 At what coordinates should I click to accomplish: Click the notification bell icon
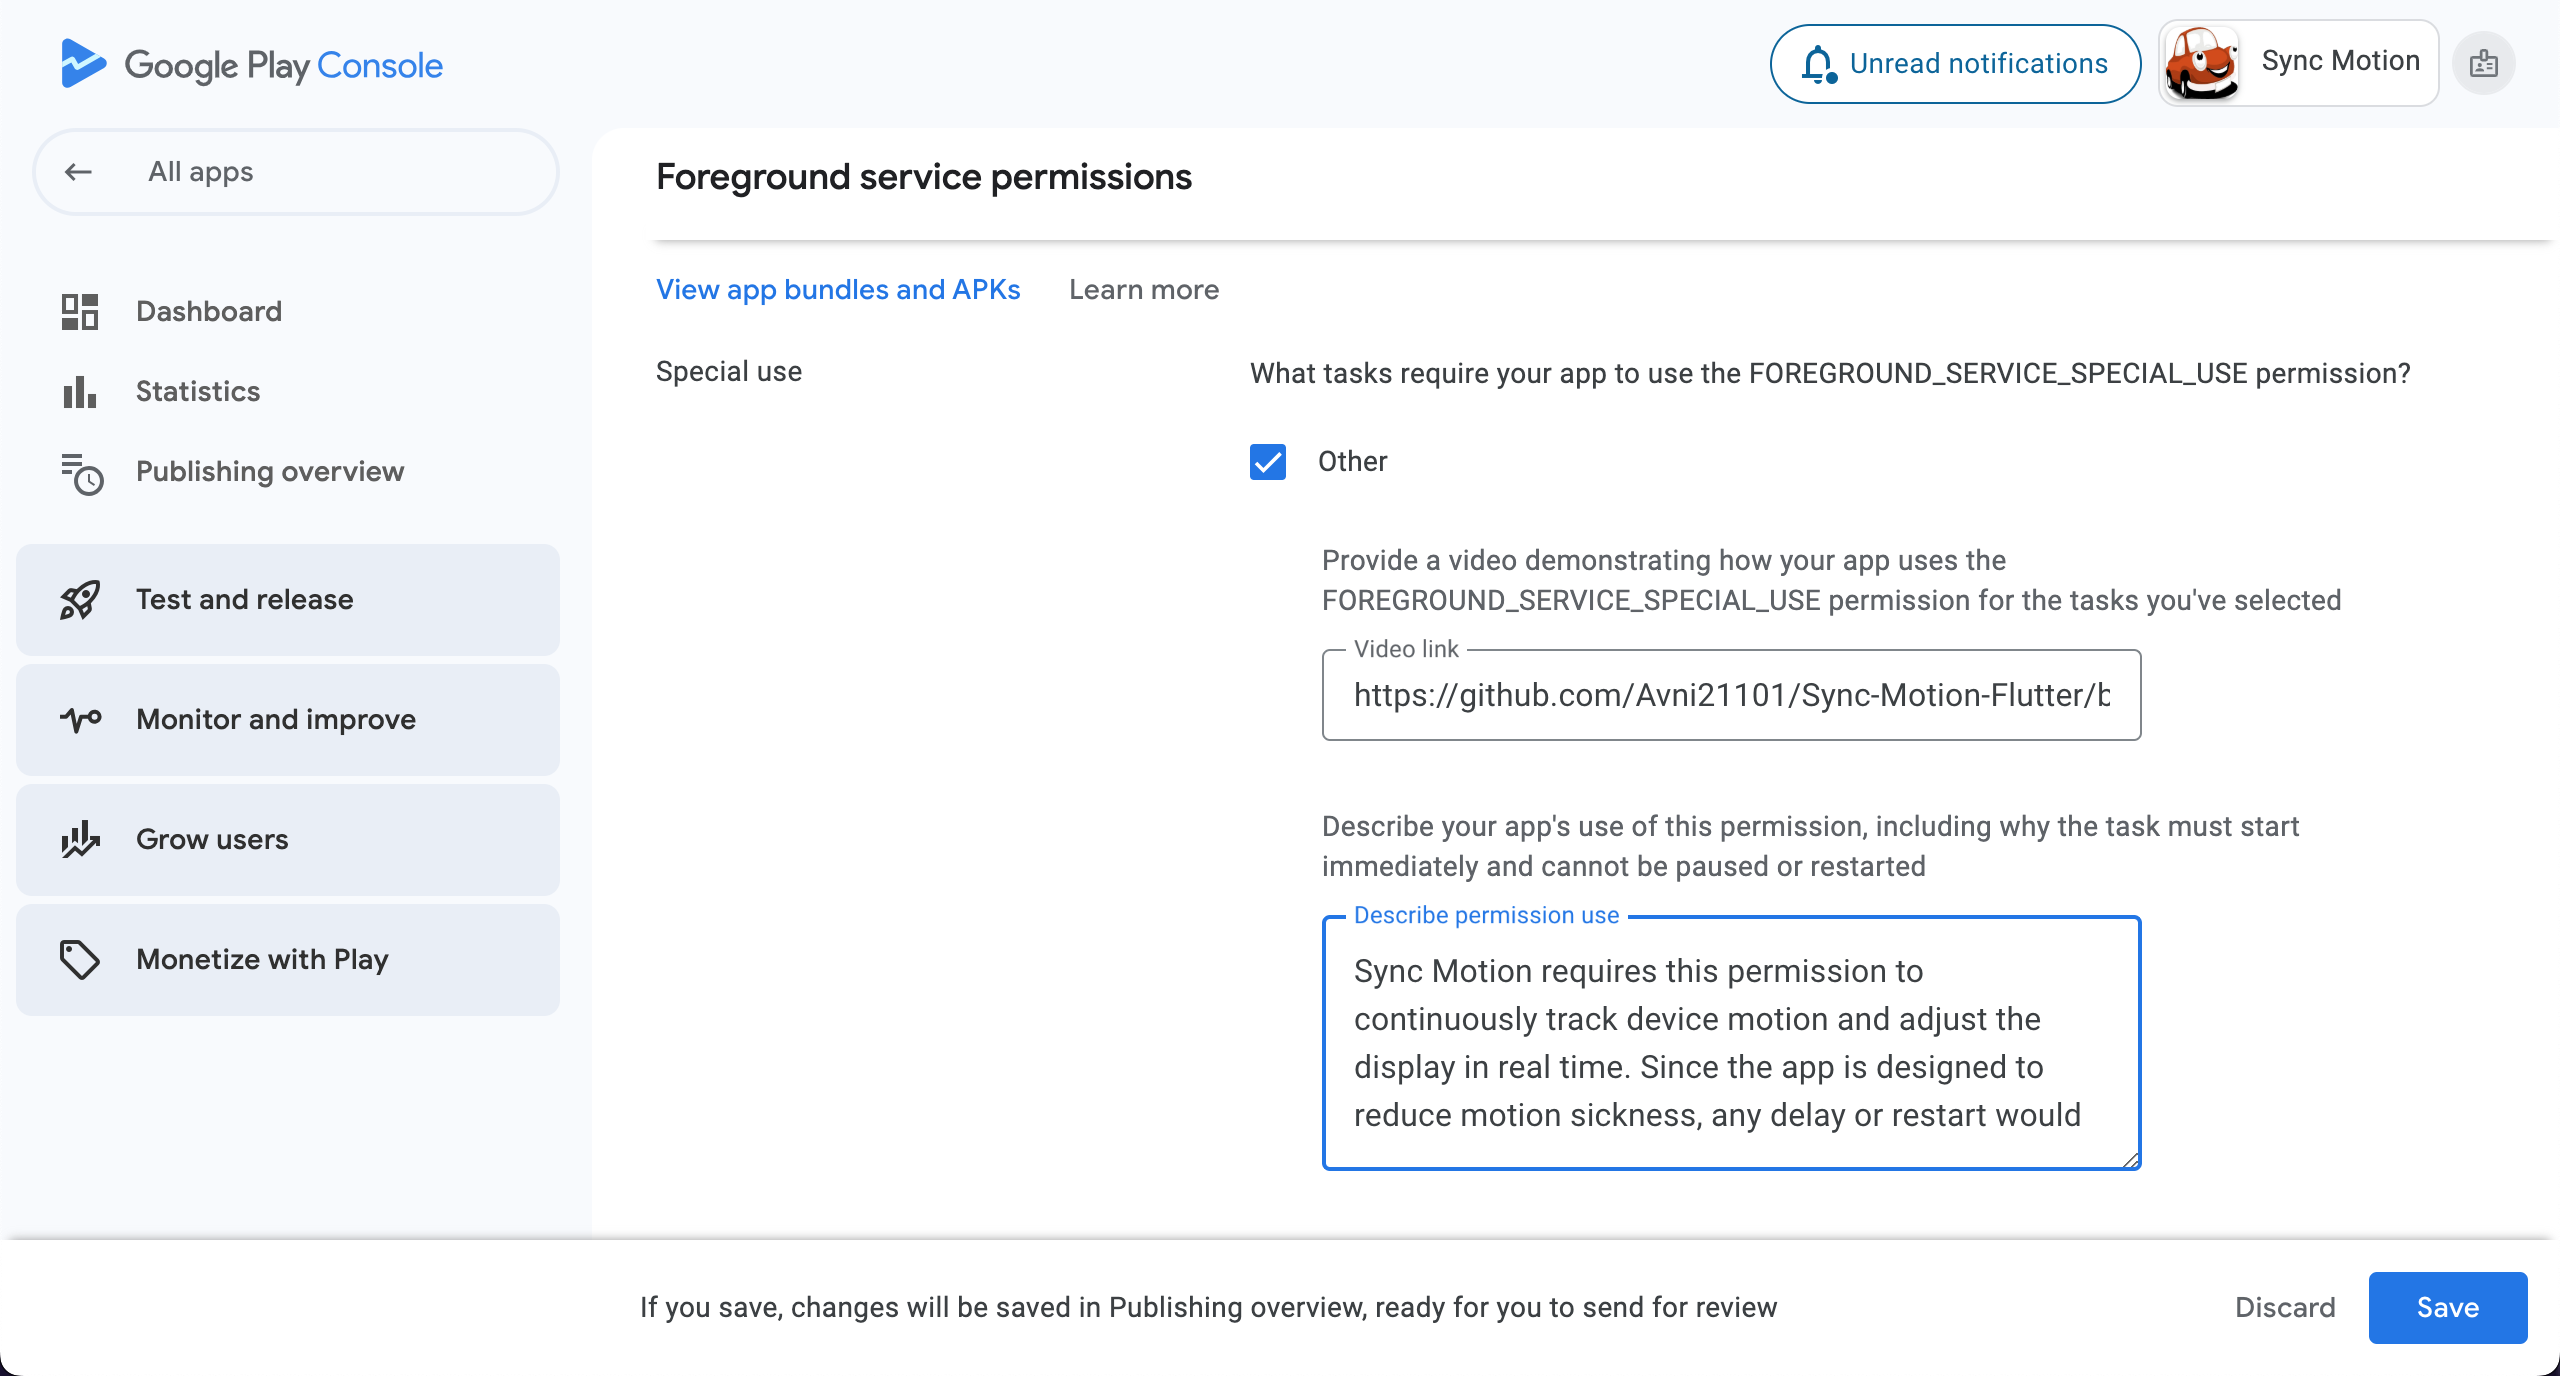tap(1819, 64)
